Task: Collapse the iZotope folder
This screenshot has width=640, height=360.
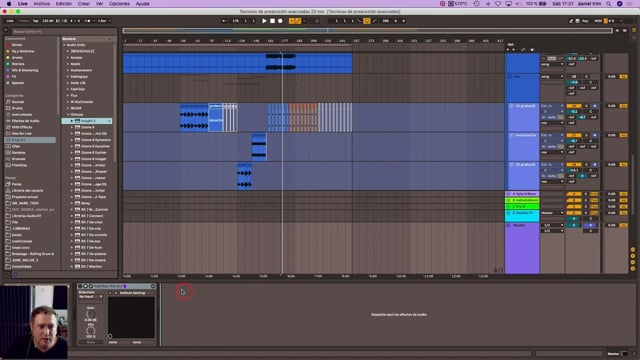Action: point(68,115)
